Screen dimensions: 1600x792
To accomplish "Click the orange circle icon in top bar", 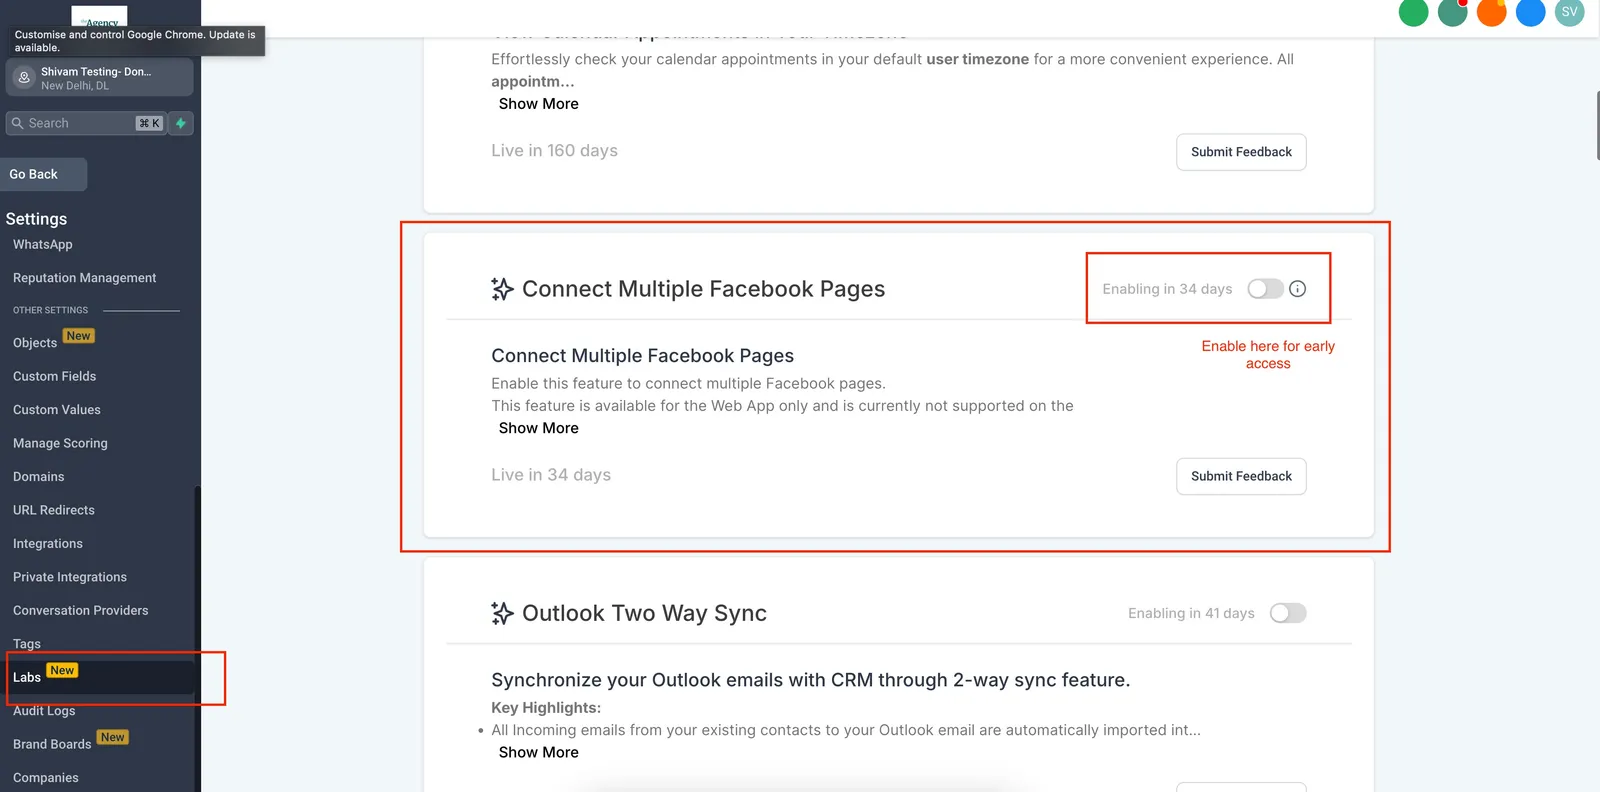I will click(x=1491, y=12).
